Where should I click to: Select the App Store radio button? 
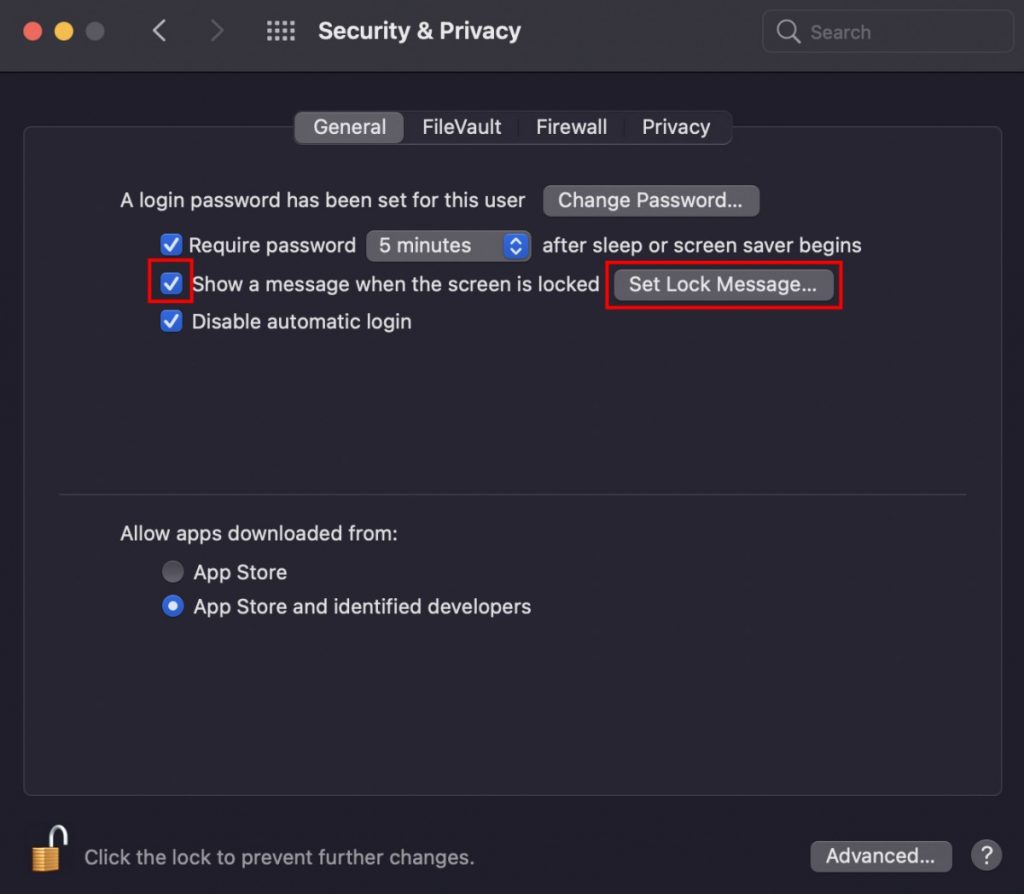pos(172,571)
